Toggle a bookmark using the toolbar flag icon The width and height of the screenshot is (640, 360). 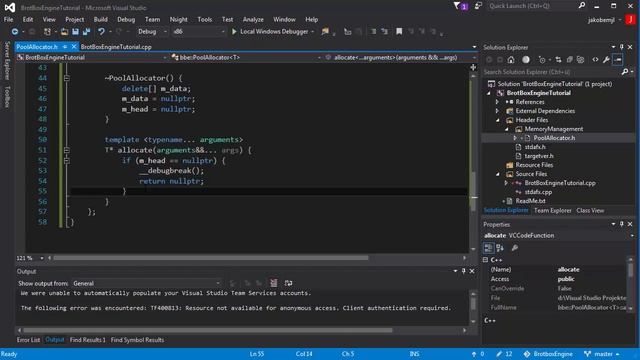[x=399, y=31]
